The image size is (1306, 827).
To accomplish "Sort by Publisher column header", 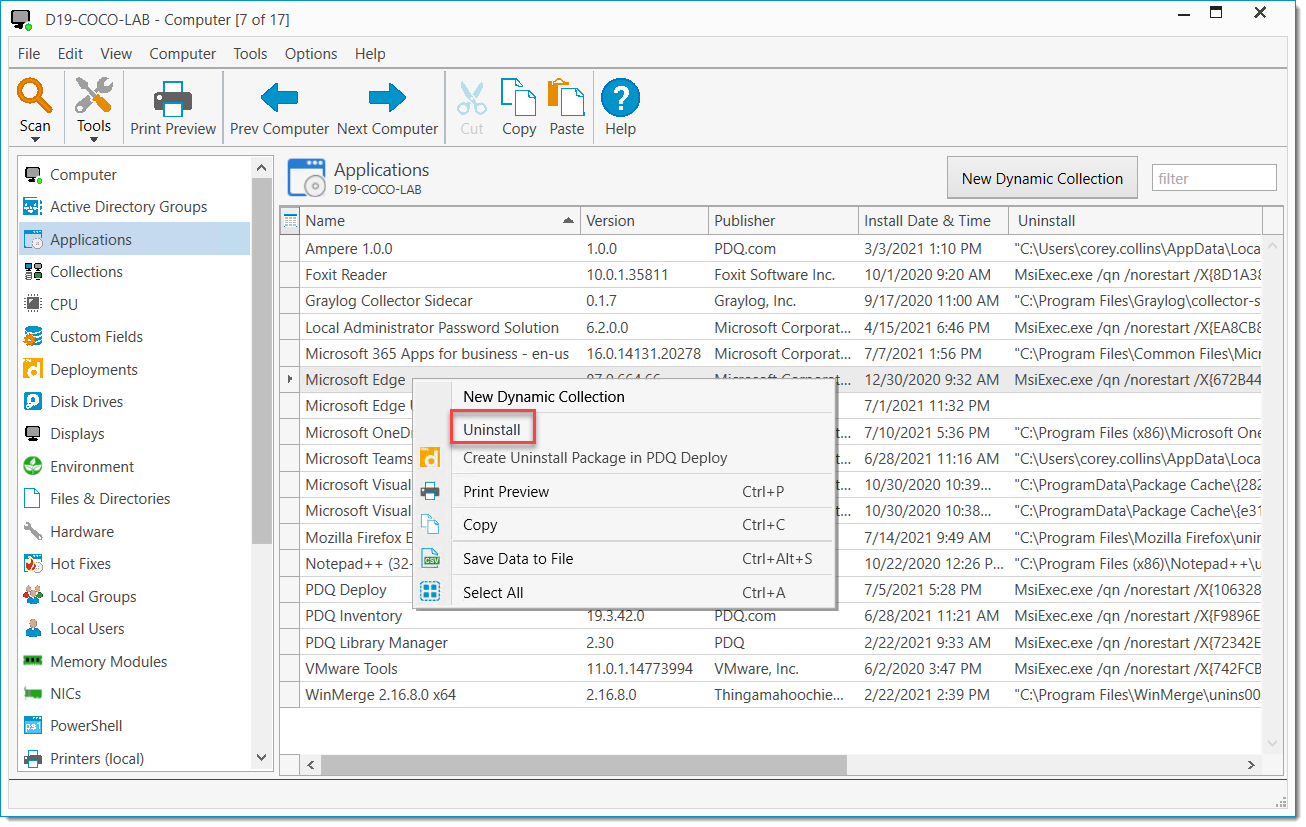I will tap(784, 221).
